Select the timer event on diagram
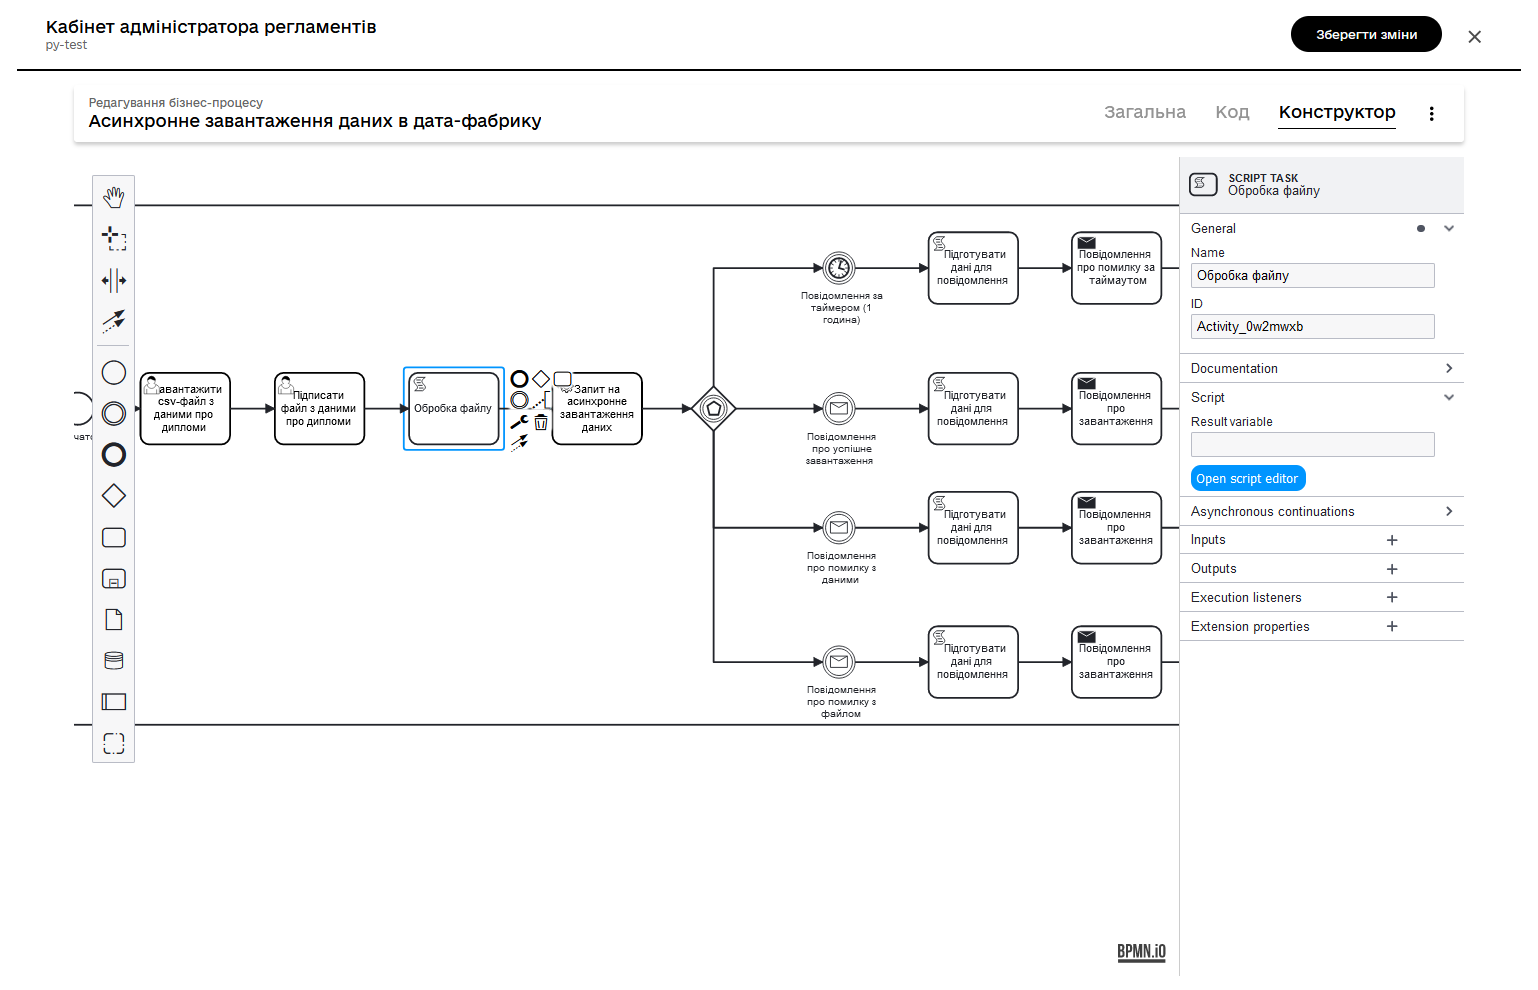The width and height of the screenshot is (1538, 990). 839,268
